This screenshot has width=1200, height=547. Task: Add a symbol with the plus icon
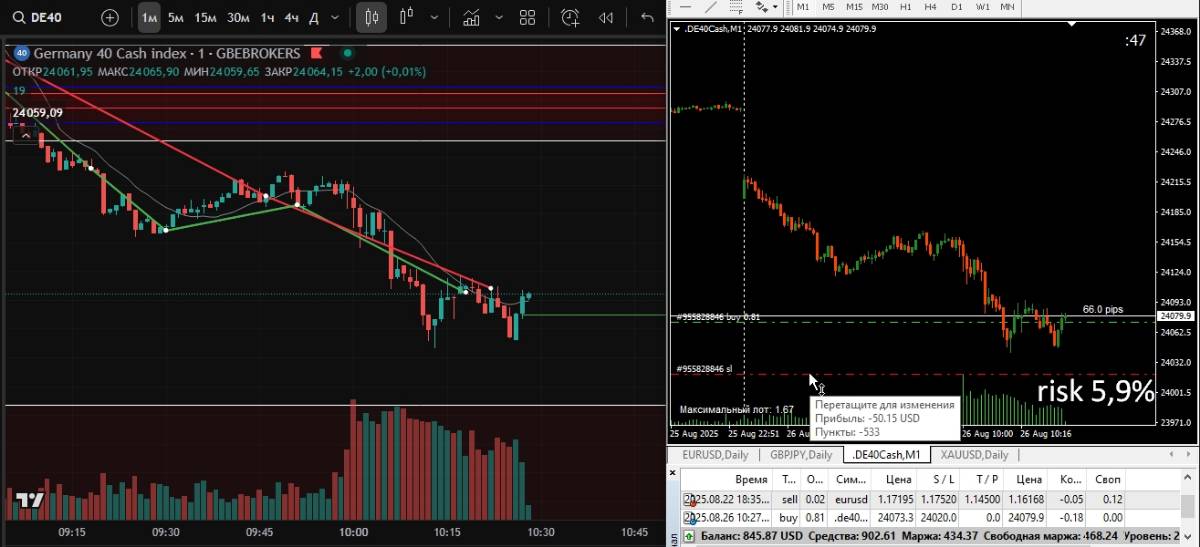(x=110, y=17)
